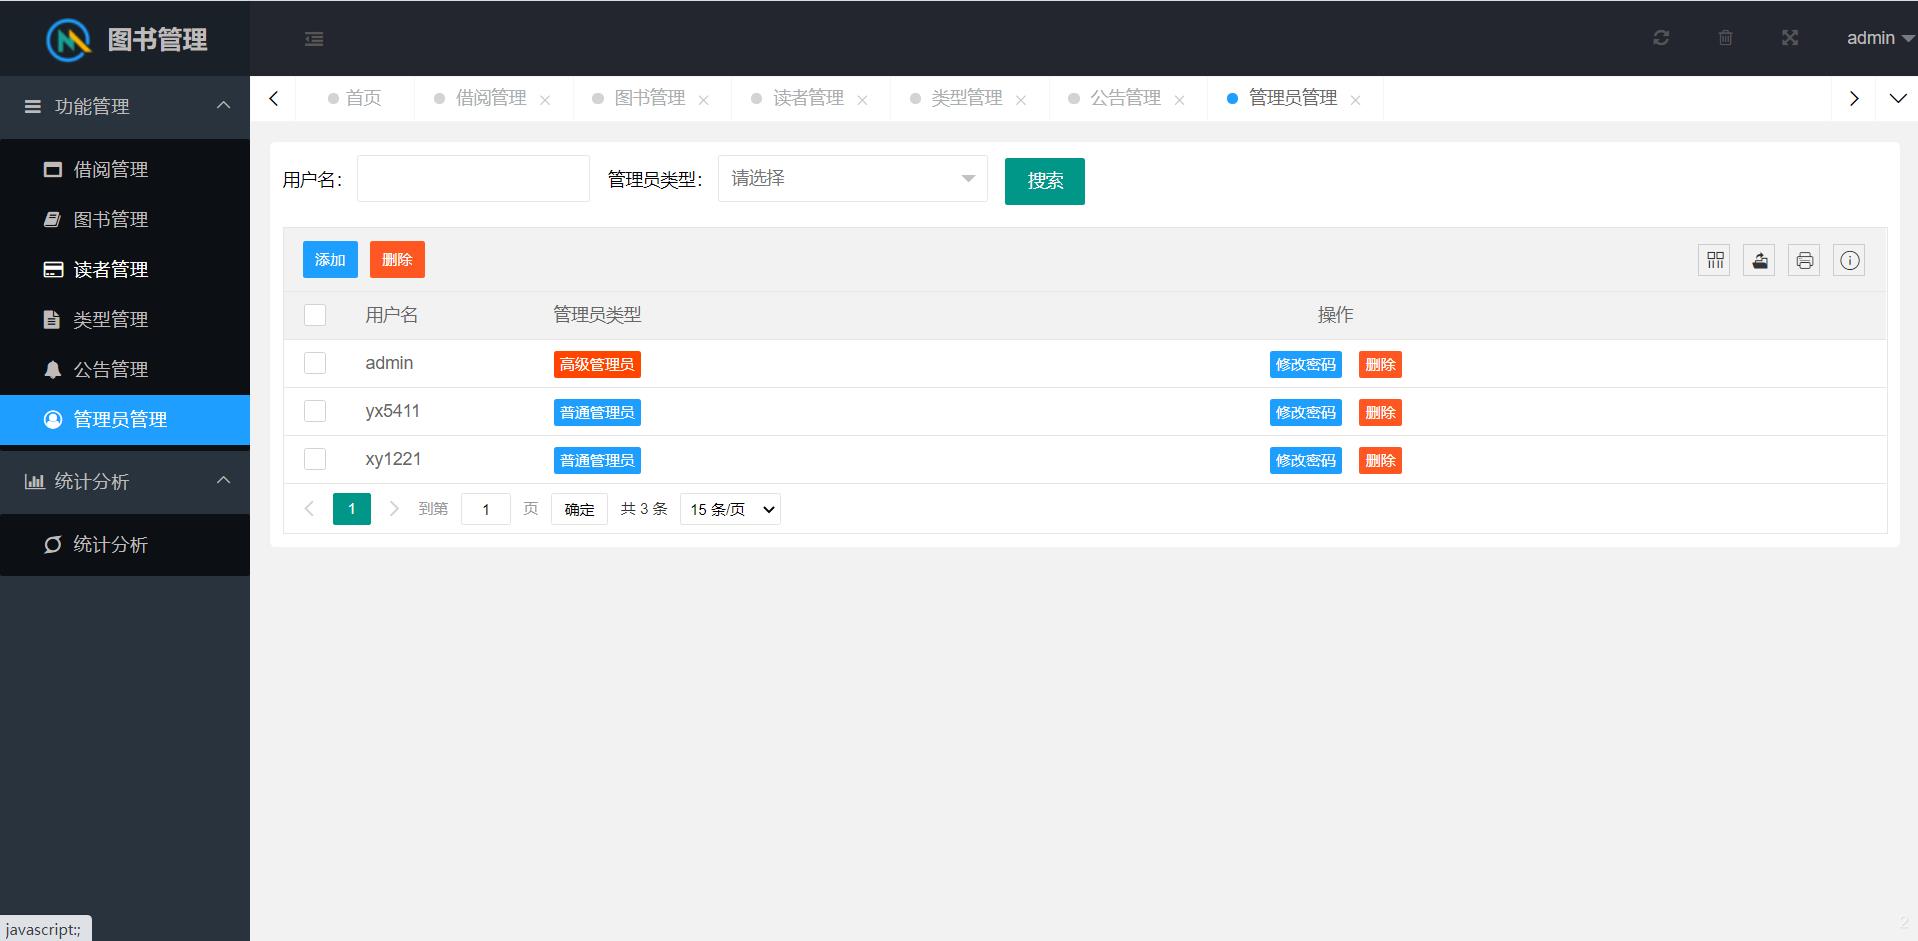Delete the xy1221 row
This screenshot has width=1918, height=941.
(x=1380, y=461)
